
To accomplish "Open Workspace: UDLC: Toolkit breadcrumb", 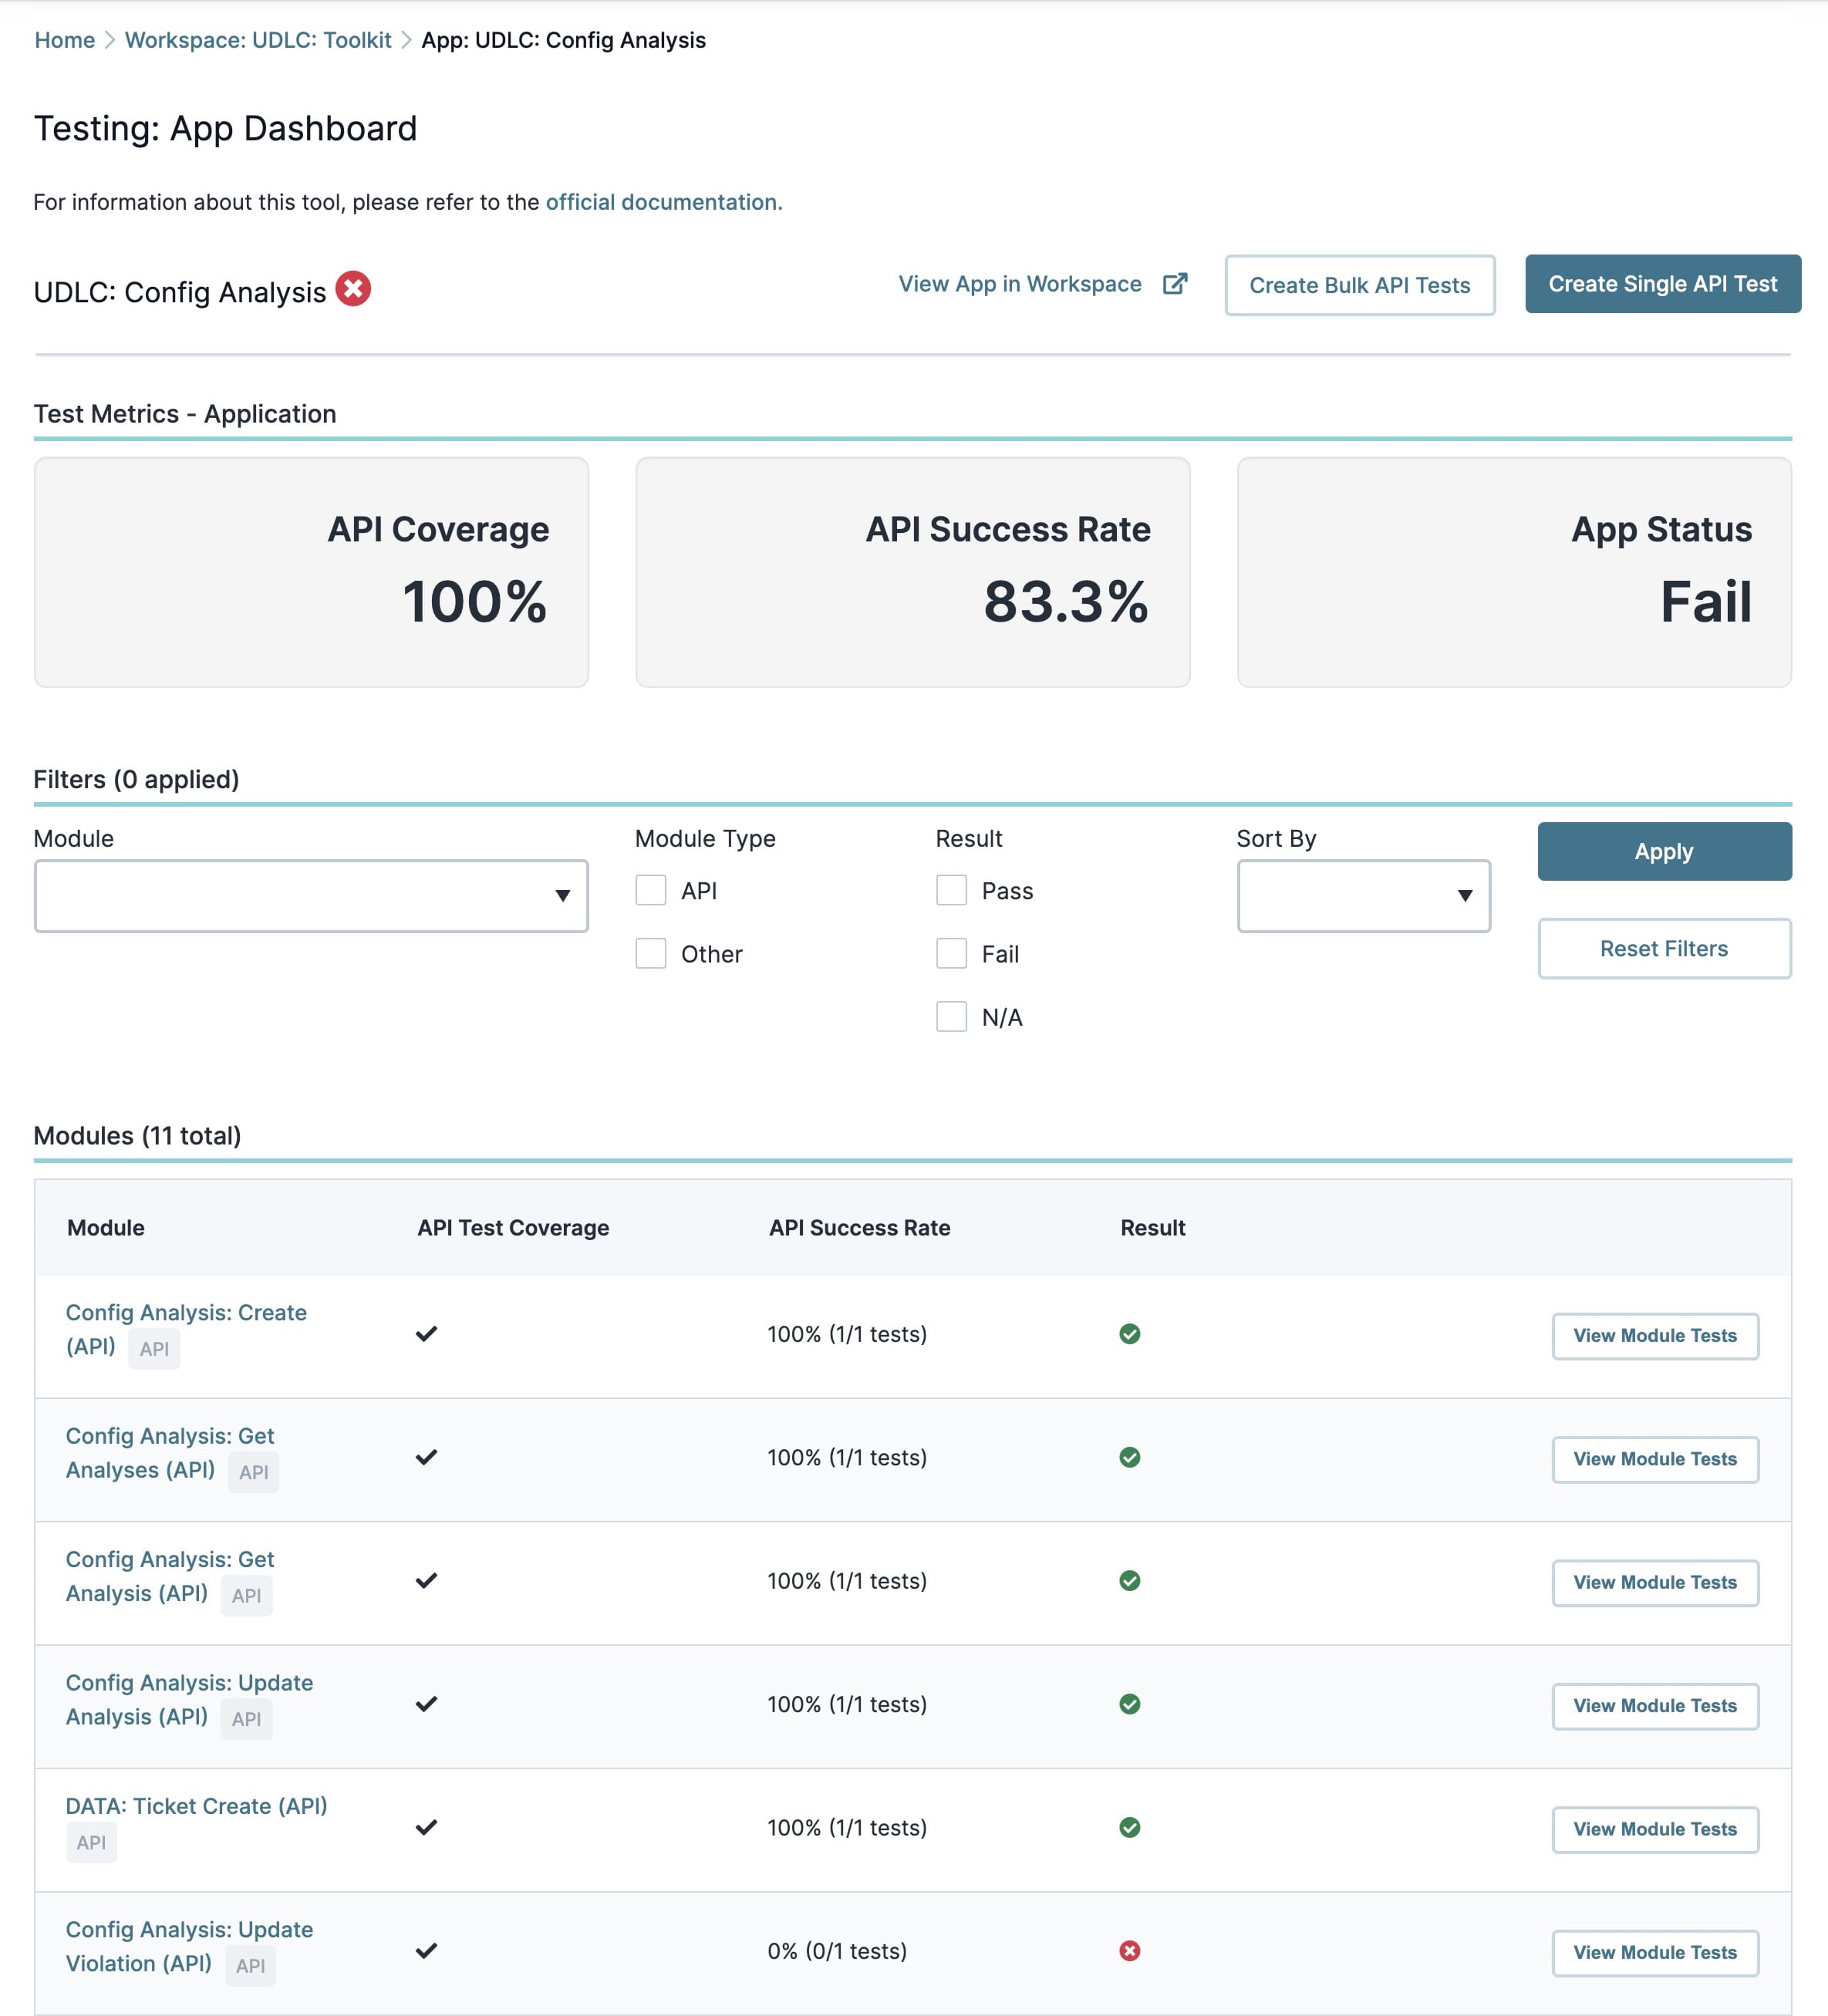I will point(258,40).
